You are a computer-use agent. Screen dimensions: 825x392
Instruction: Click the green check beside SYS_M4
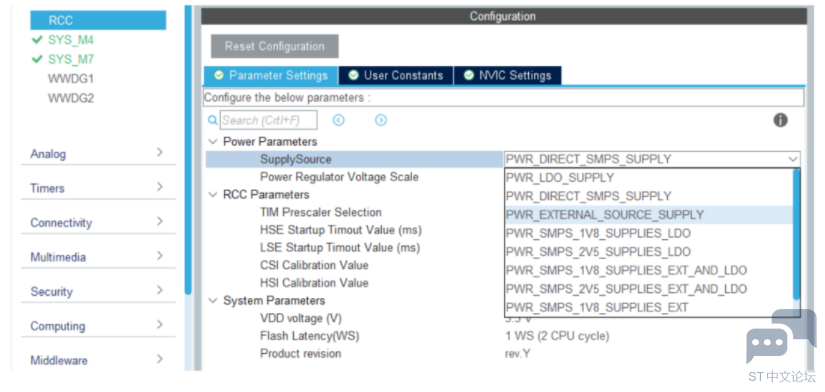click(x=37, y=40)
